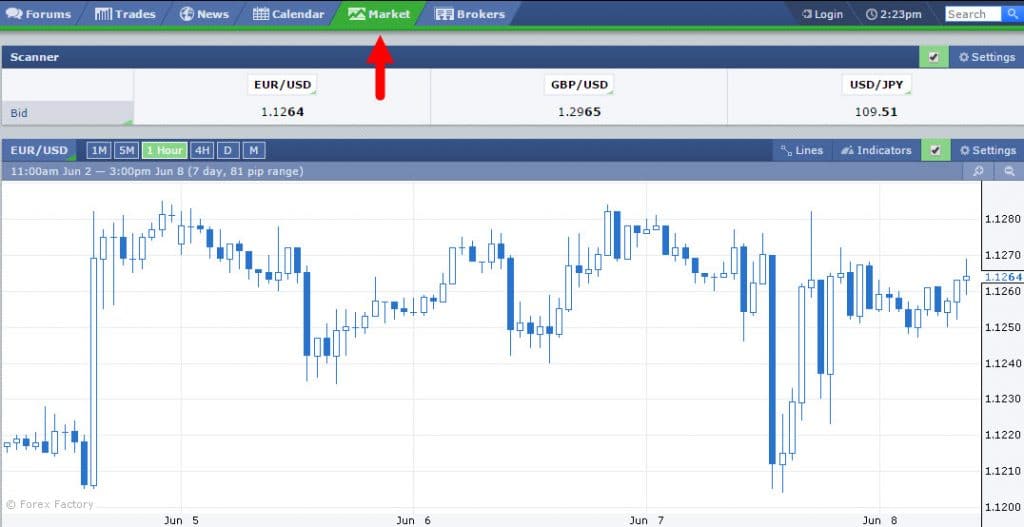Open the chart Lines tool
Viewport: 1024px width, 527px height.
800,150
